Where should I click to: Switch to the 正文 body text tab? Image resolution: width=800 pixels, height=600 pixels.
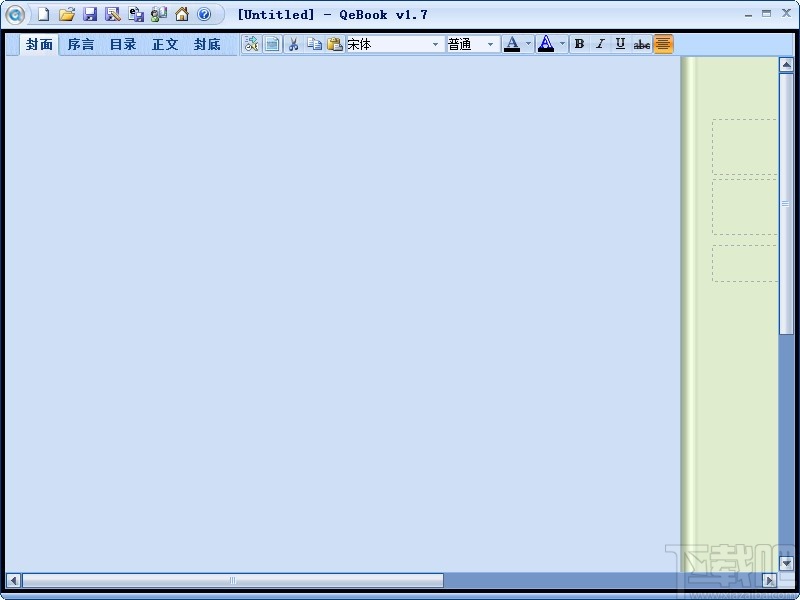click(x=165, y=44)
